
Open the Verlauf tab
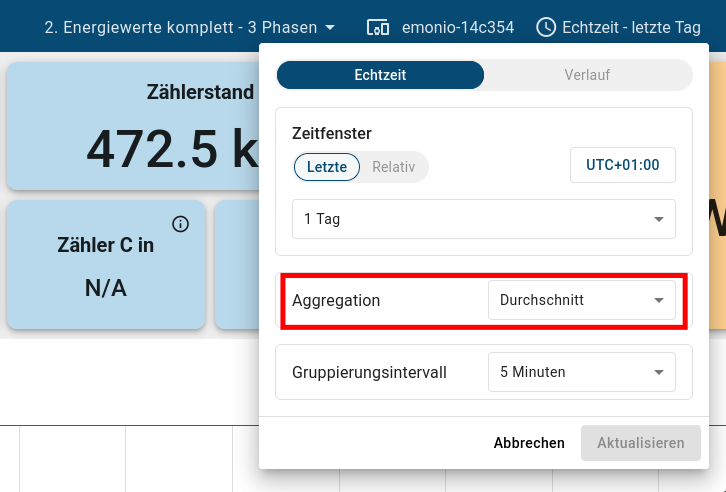[587, 75]
